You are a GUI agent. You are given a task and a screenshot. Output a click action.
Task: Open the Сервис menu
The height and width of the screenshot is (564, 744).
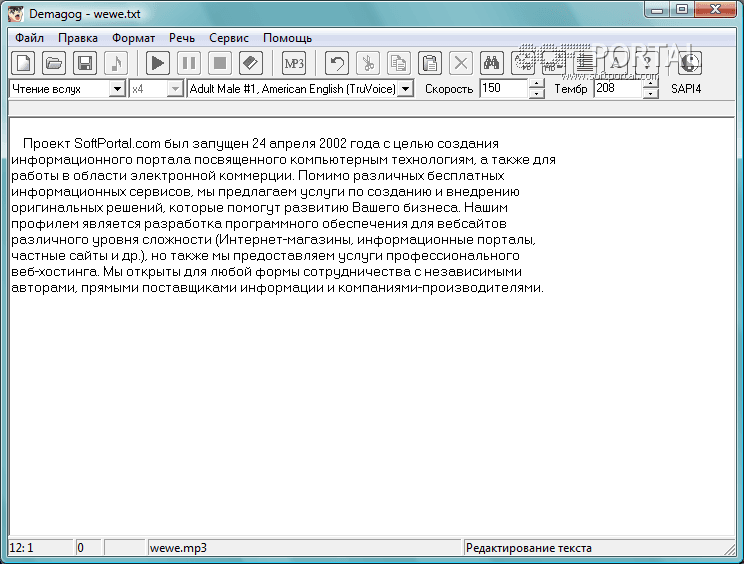[229, 38]
